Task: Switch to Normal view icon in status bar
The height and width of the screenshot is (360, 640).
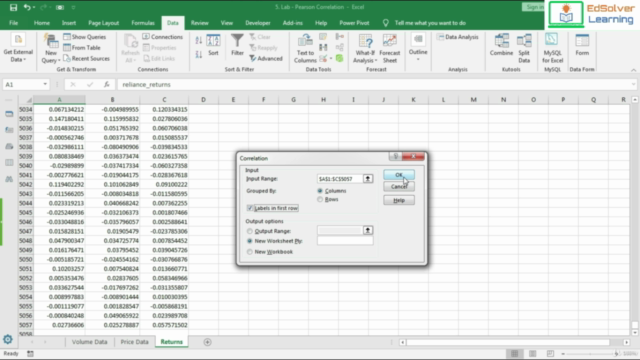Action: point(514,353)
